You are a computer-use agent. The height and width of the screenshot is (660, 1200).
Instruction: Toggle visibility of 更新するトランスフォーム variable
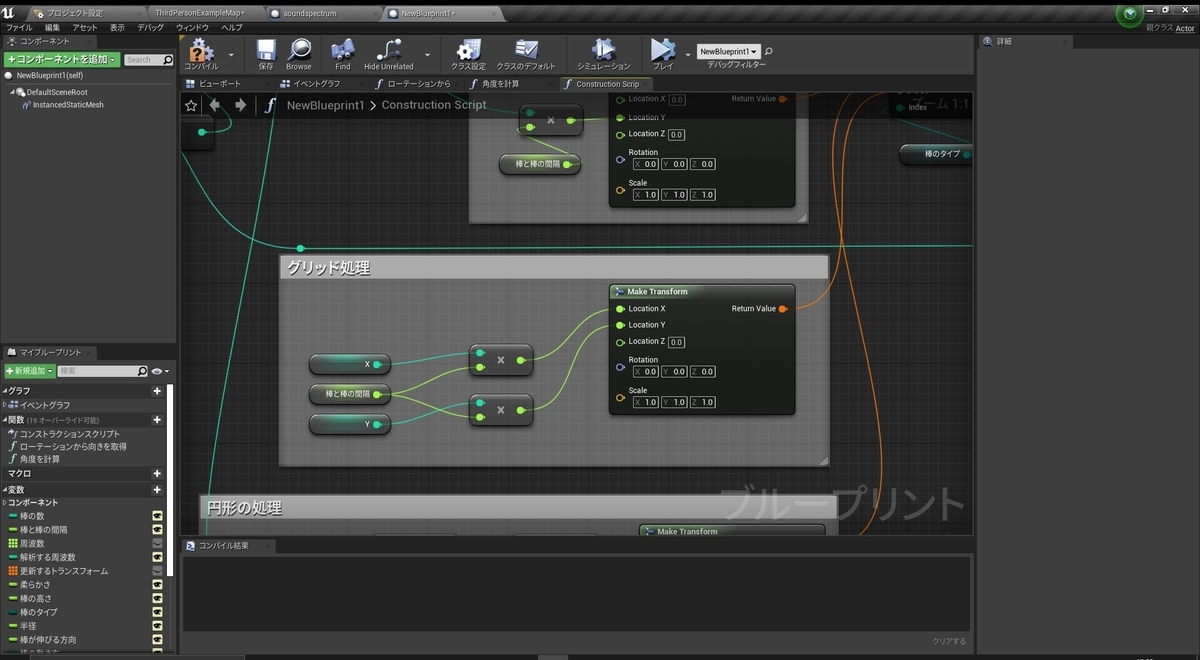[157, 571]
